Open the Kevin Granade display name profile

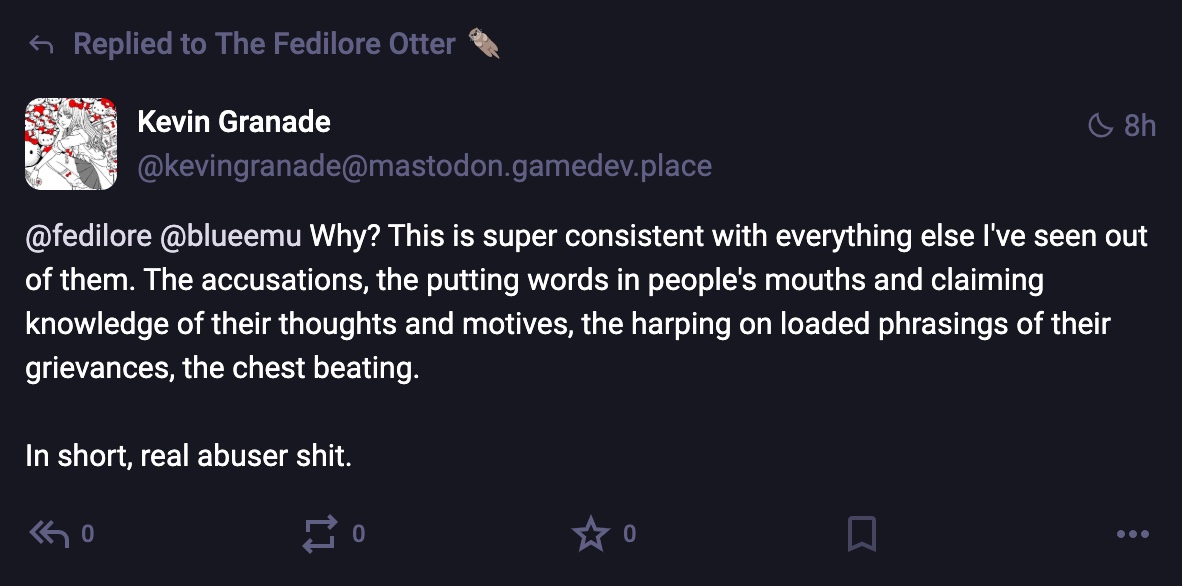(x=233, y=122)
